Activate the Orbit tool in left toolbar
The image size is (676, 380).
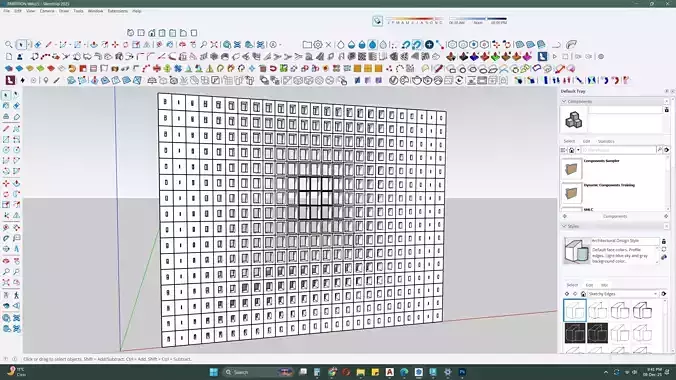click(6, 261)
